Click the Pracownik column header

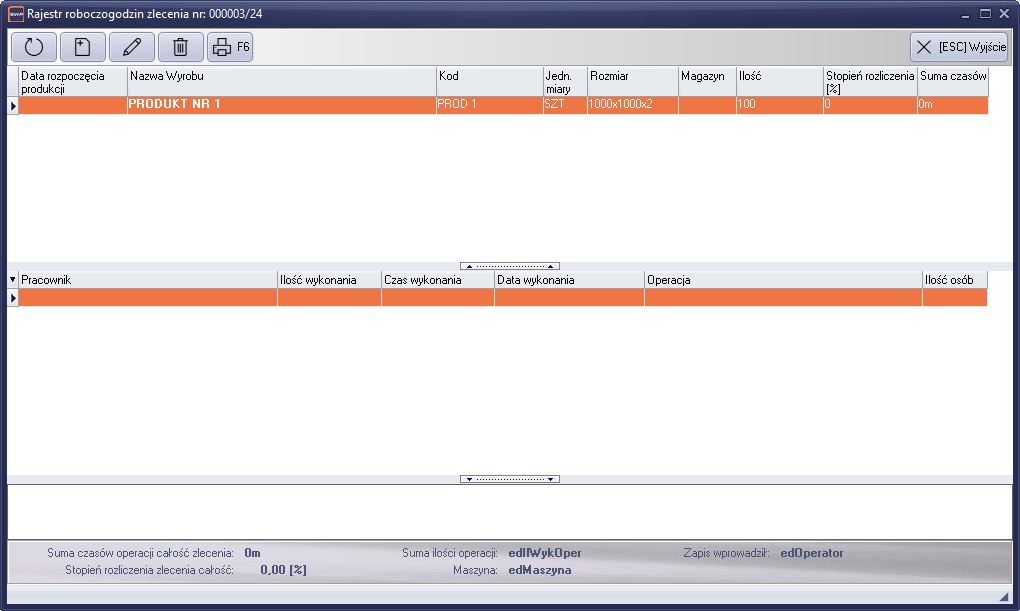148,280
